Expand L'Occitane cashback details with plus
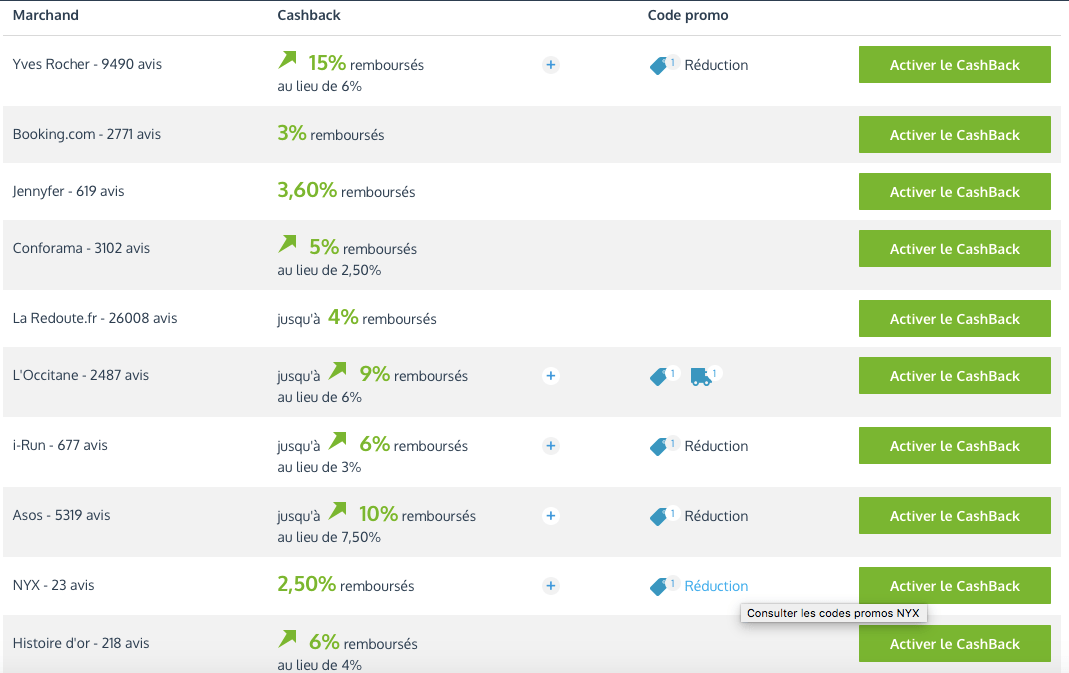The width and height of the screenshot is (1069, 673). 550,376
